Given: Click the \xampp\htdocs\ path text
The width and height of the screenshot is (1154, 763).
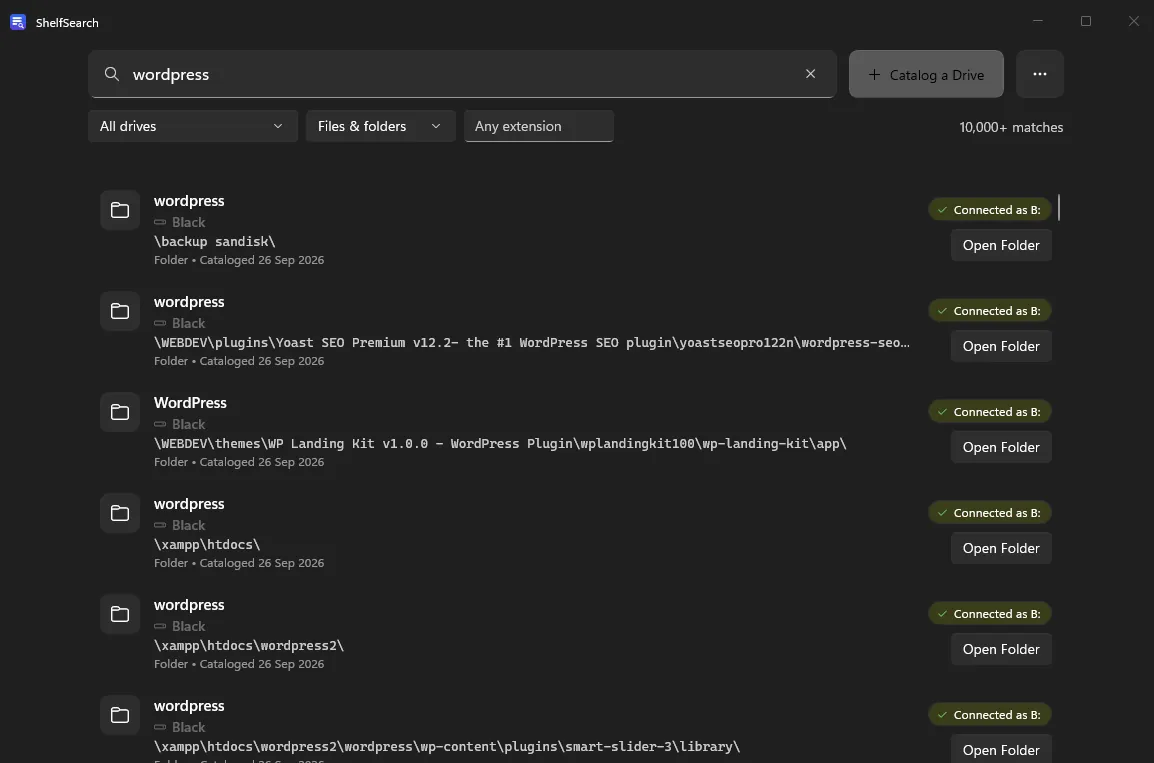Looking at the screenshot, I should pos(207,544).
